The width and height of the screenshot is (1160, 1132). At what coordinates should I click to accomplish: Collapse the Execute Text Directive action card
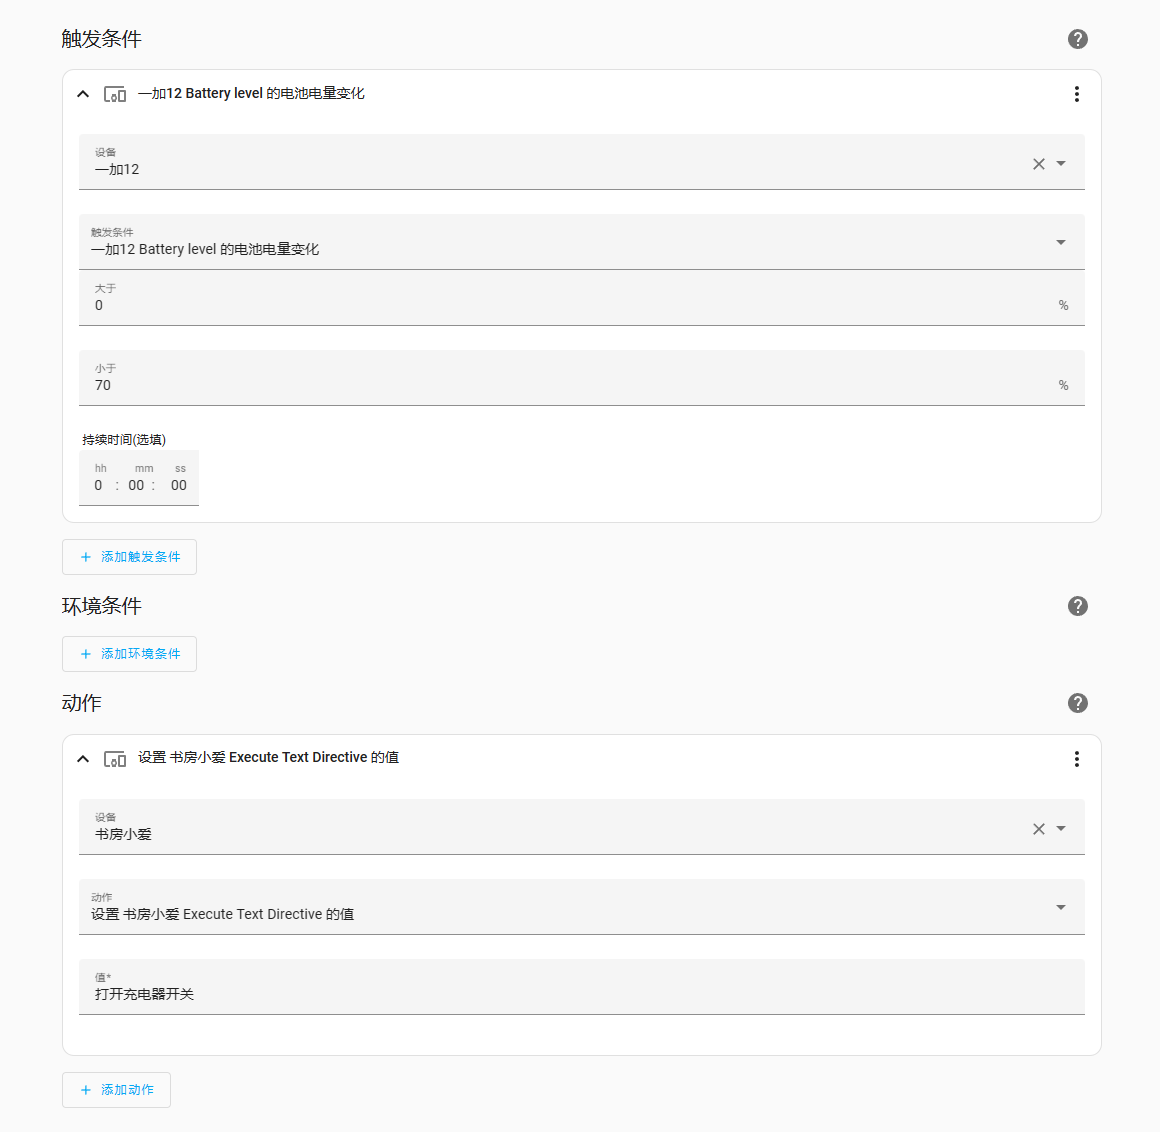[x=84, y=758]
